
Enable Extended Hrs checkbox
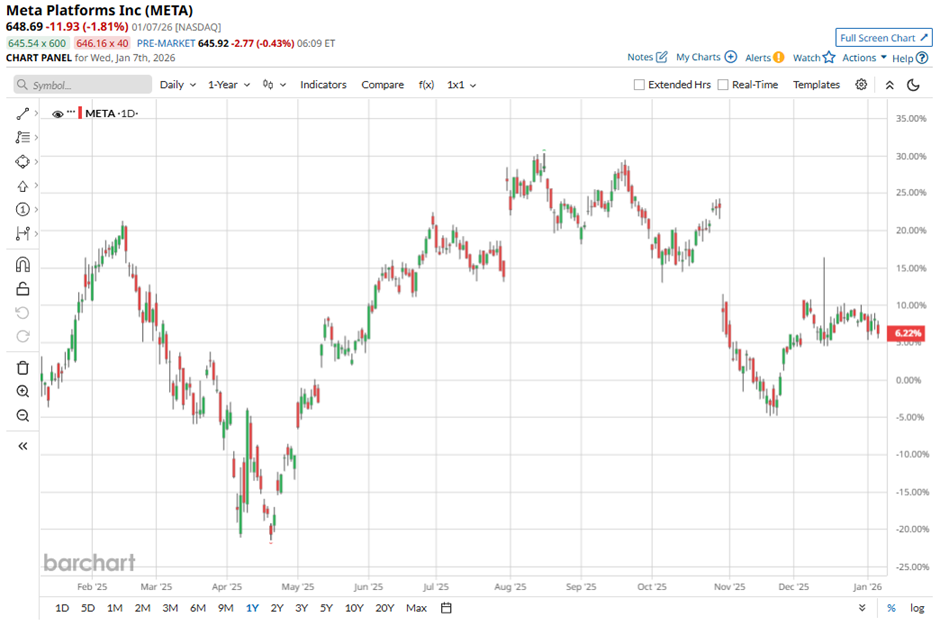pos(639,85)
